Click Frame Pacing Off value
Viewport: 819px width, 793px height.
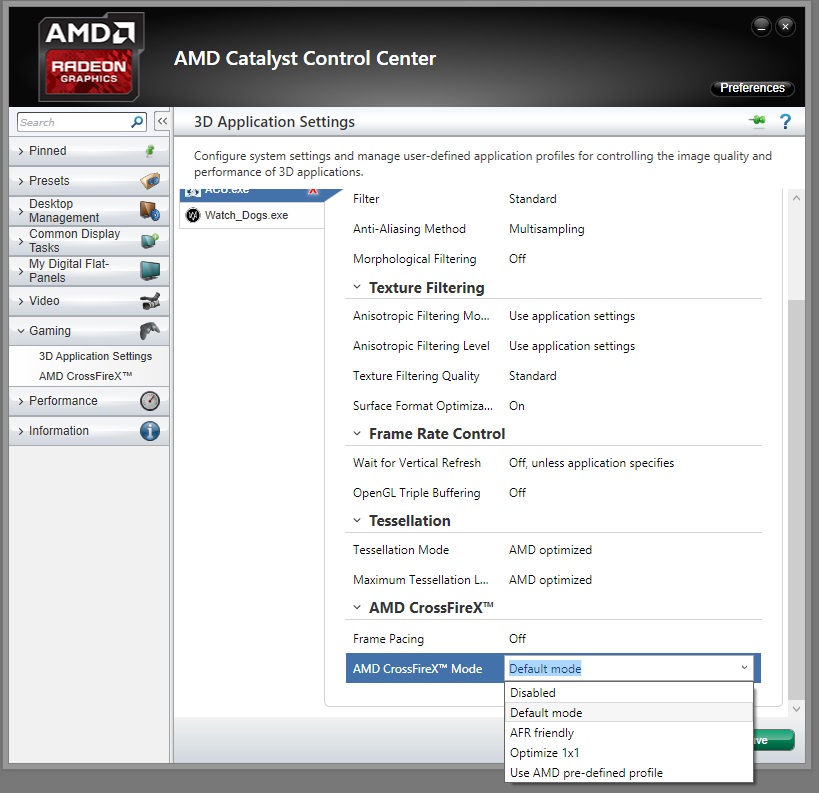point(517,638)
